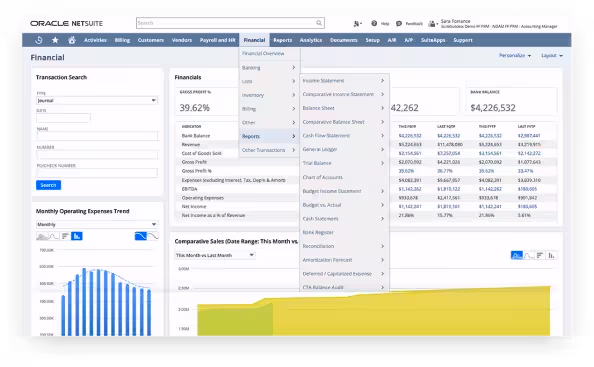Open the Documents menu
Image resolution: width=594 pixels, height=367 pixels.
tap(344, 40)
